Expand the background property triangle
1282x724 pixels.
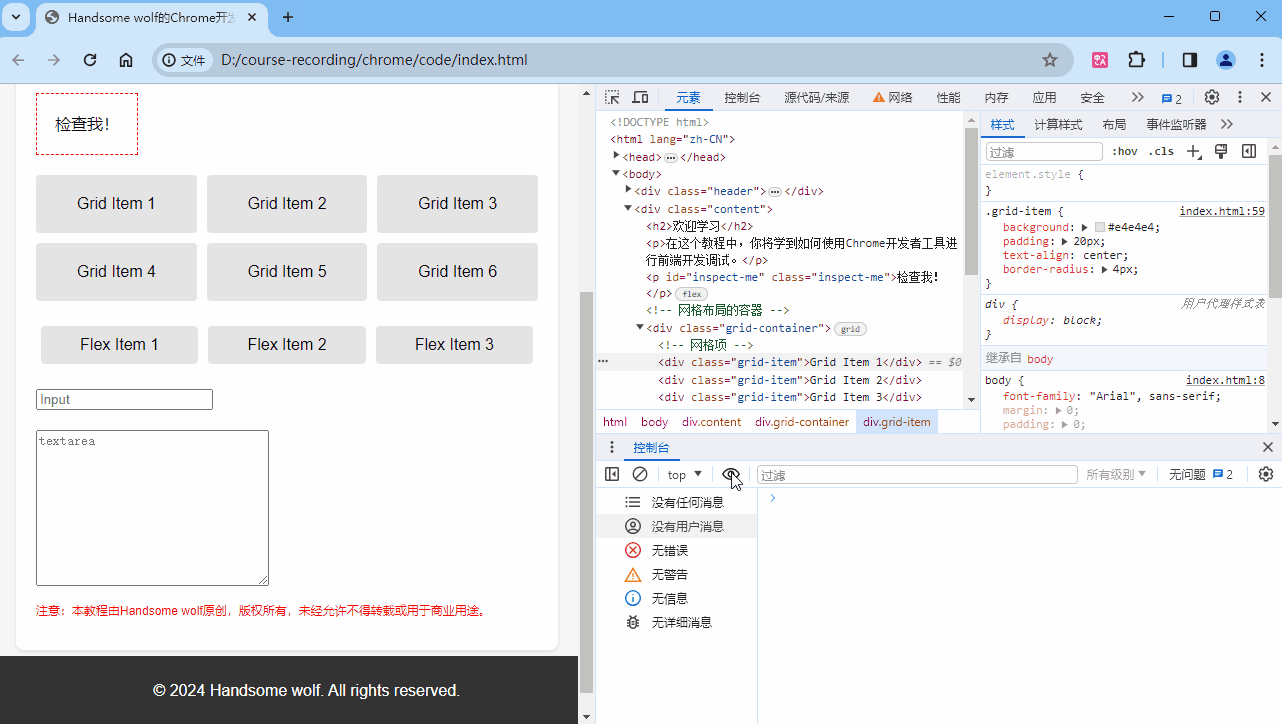click(1085, 227)
